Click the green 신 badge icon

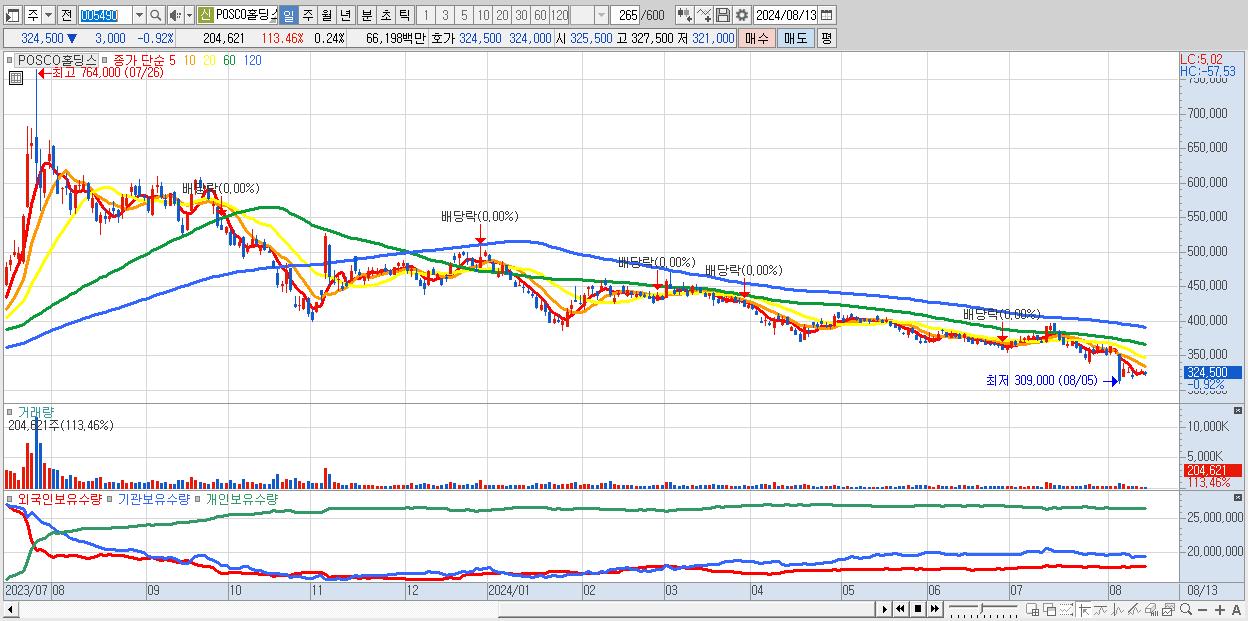click(x=205, y=15)
